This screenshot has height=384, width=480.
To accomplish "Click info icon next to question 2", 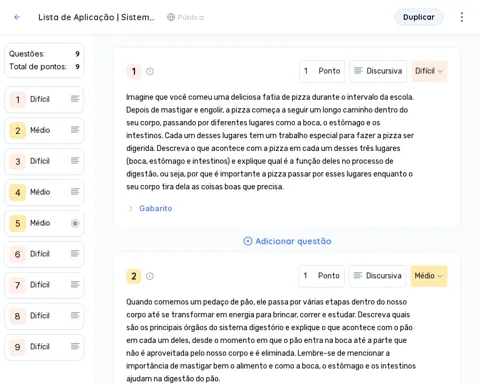I will coord(150,276).
